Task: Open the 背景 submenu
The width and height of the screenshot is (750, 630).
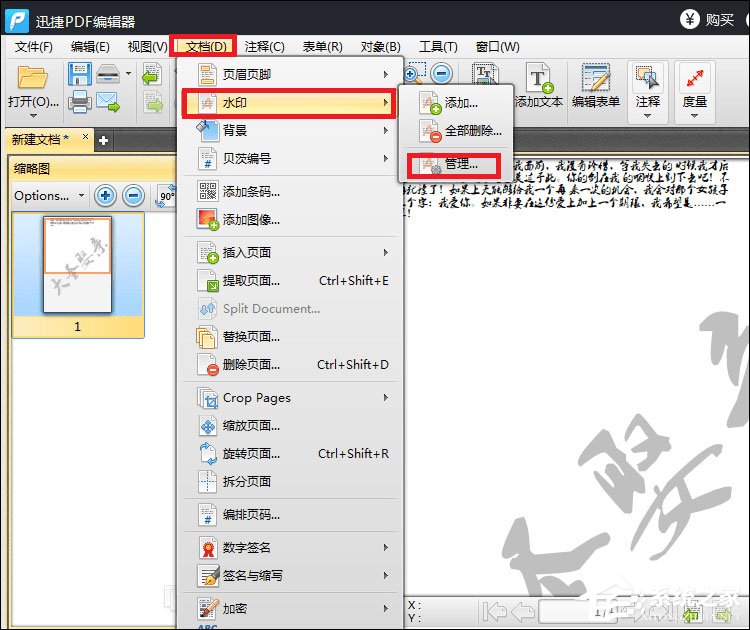Action: click(291, 130)
